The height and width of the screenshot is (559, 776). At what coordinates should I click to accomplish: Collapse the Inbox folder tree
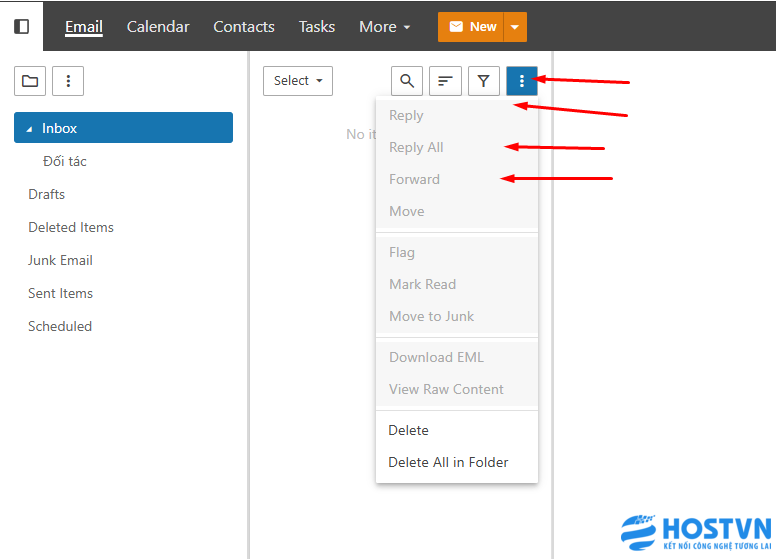click(29, 129)
